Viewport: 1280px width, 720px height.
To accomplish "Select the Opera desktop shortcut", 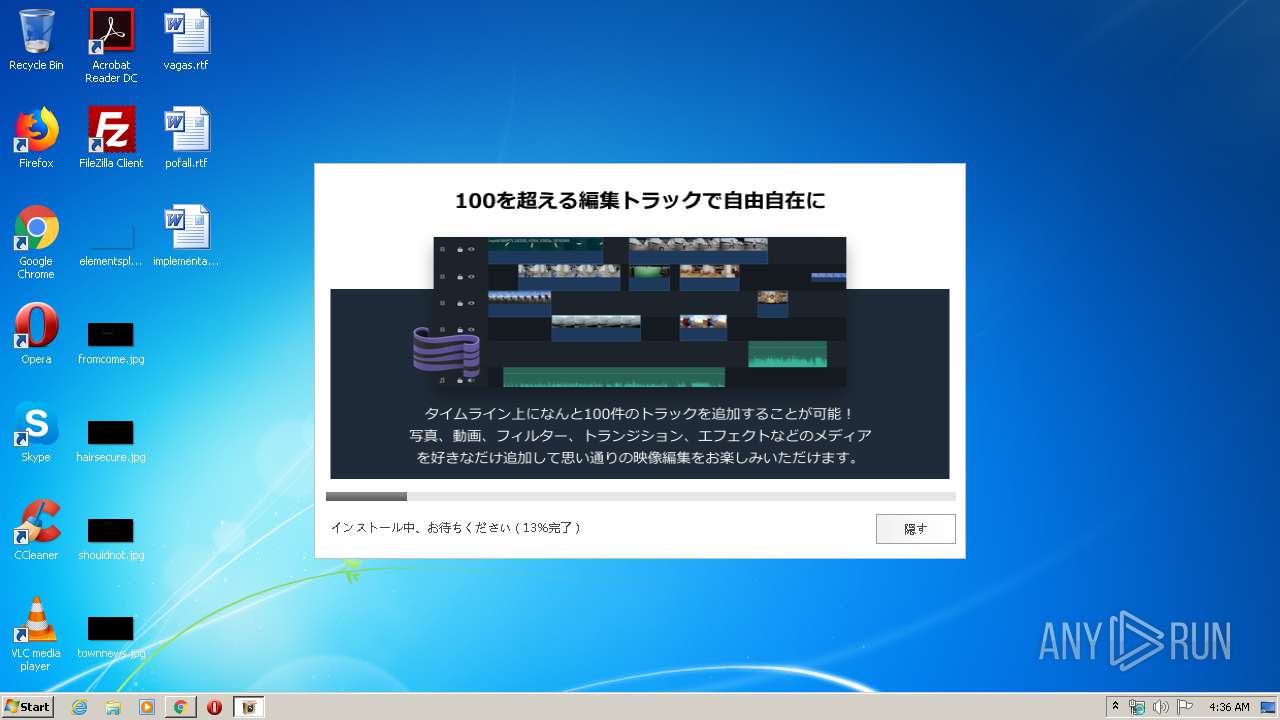I will point(36,334).
